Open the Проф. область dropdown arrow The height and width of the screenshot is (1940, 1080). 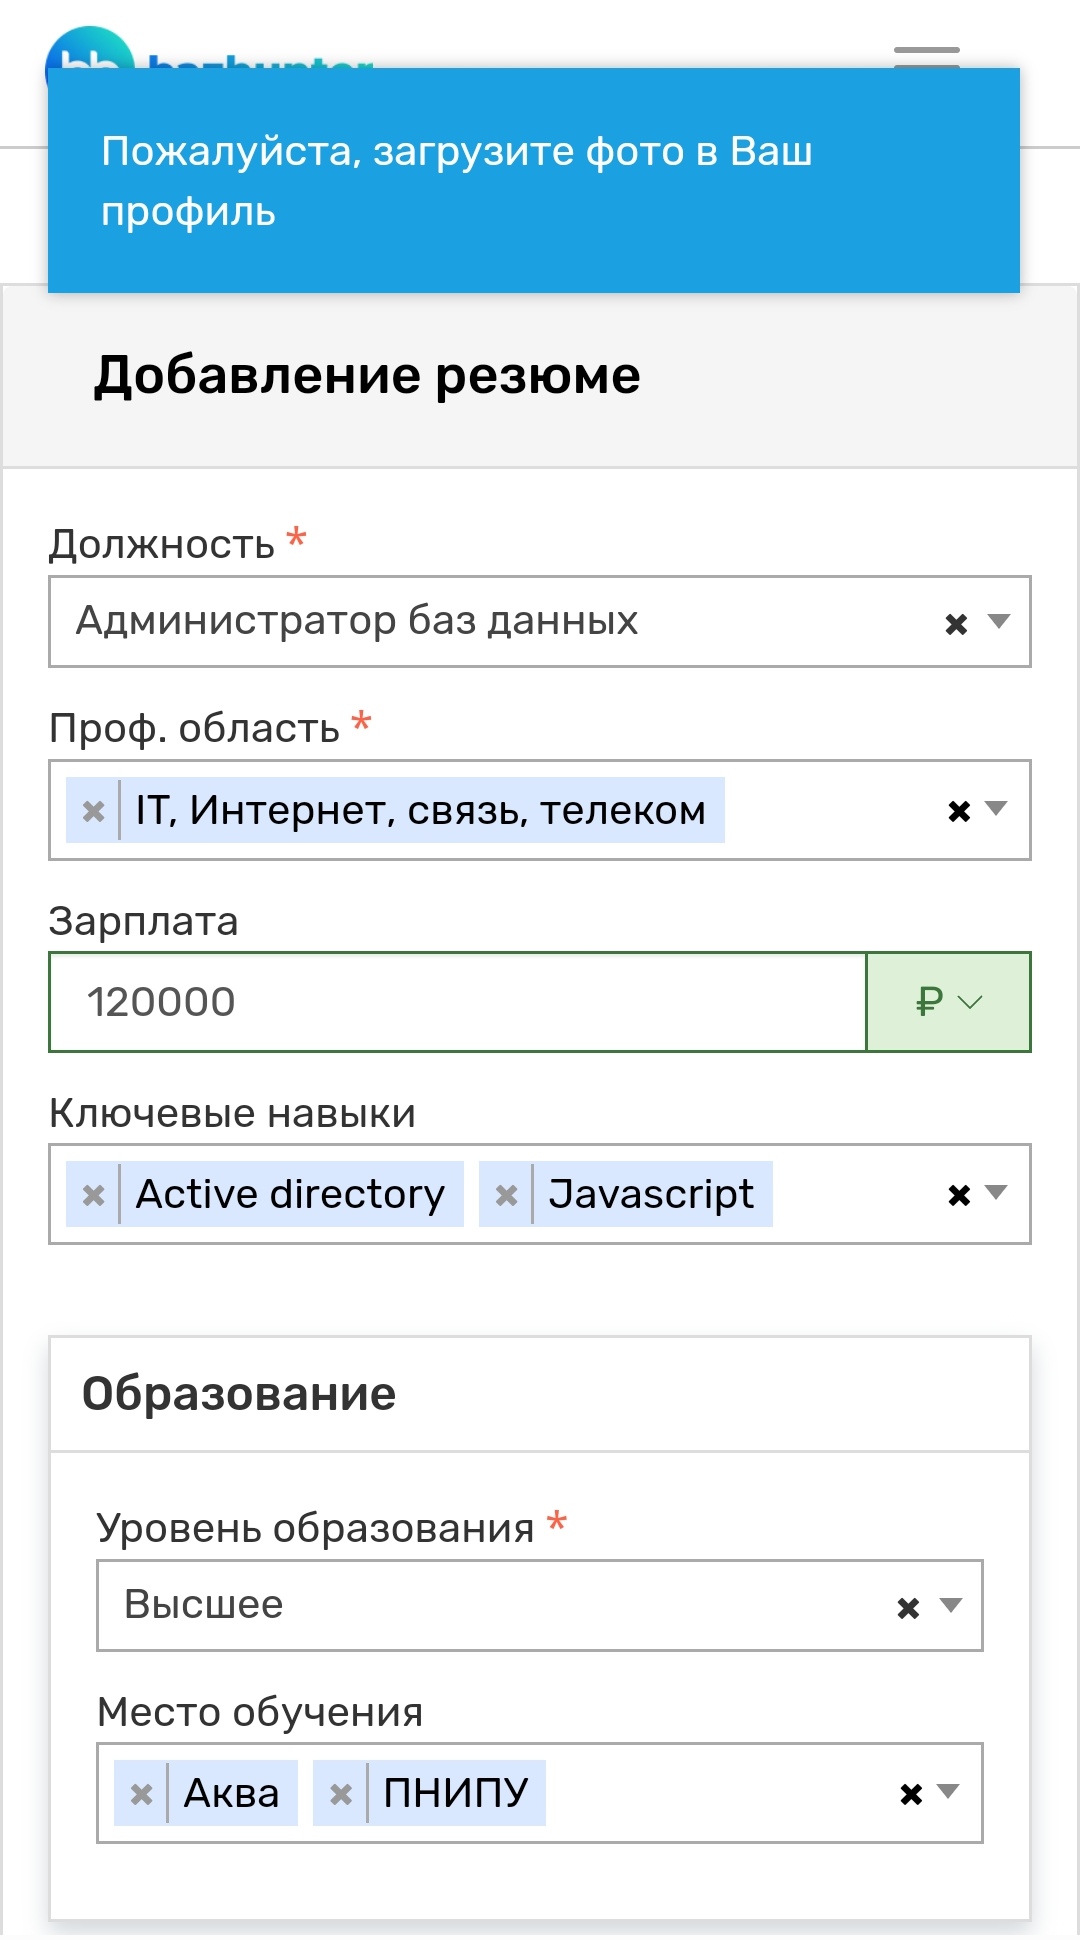coord(996,808)
